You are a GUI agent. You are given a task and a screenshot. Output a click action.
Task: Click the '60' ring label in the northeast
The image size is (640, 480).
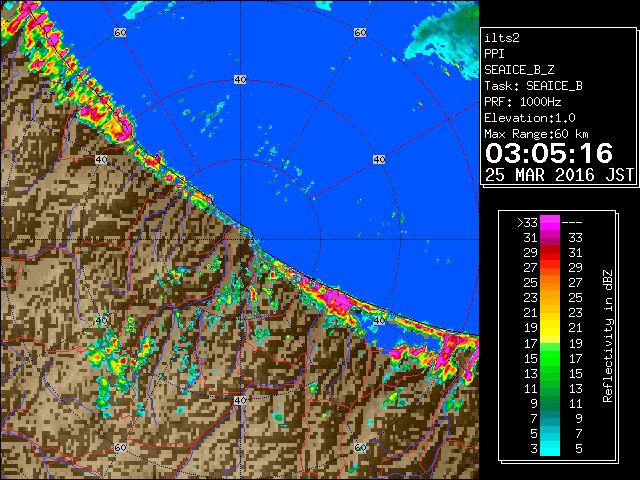click(x=360, y=32)
